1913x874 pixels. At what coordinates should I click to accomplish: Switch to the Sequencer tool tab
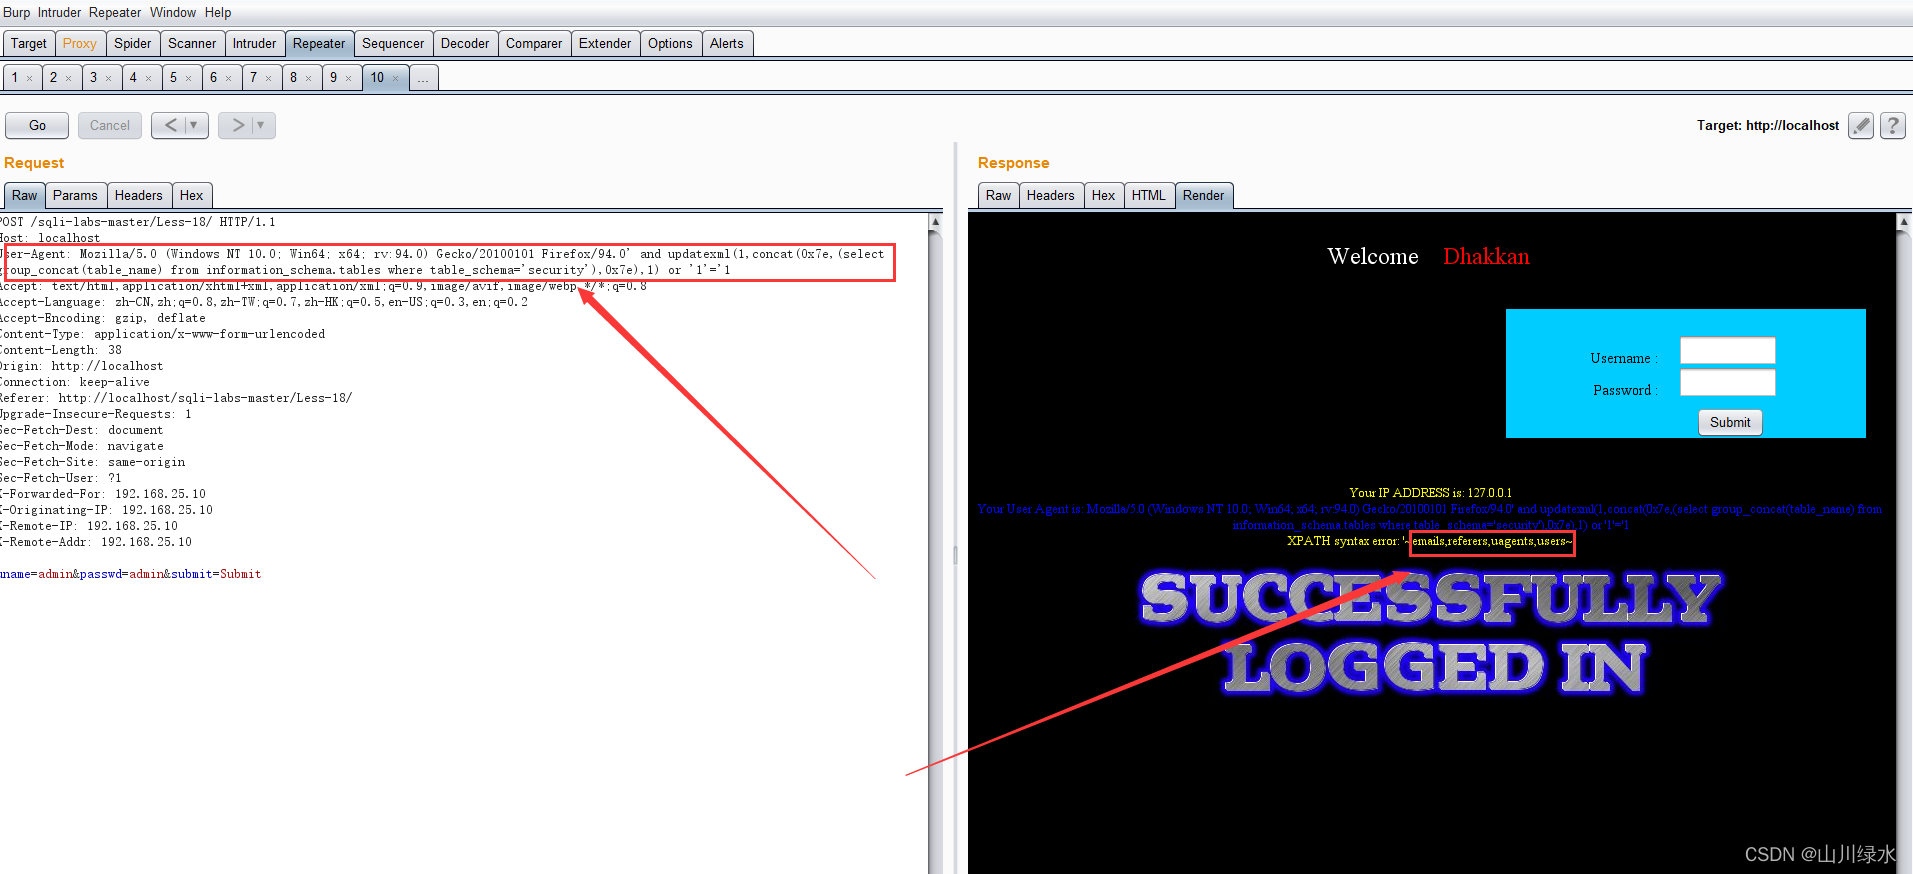(393, 43)
